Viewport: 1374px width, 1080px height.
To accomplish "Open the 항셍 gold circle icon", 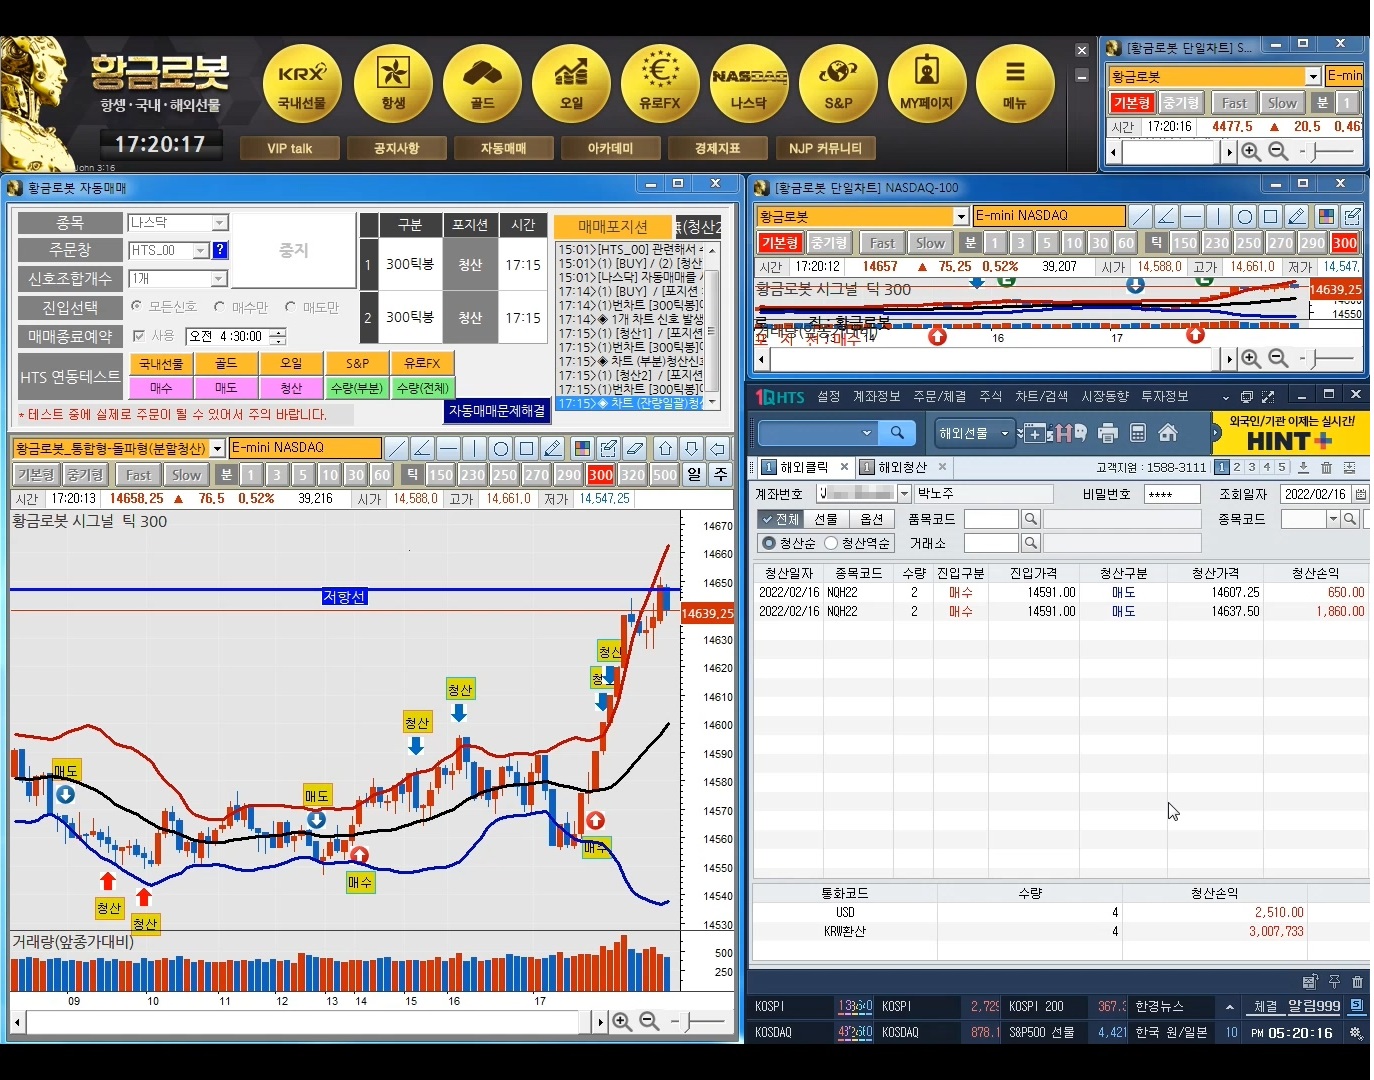I will [393, 84].
